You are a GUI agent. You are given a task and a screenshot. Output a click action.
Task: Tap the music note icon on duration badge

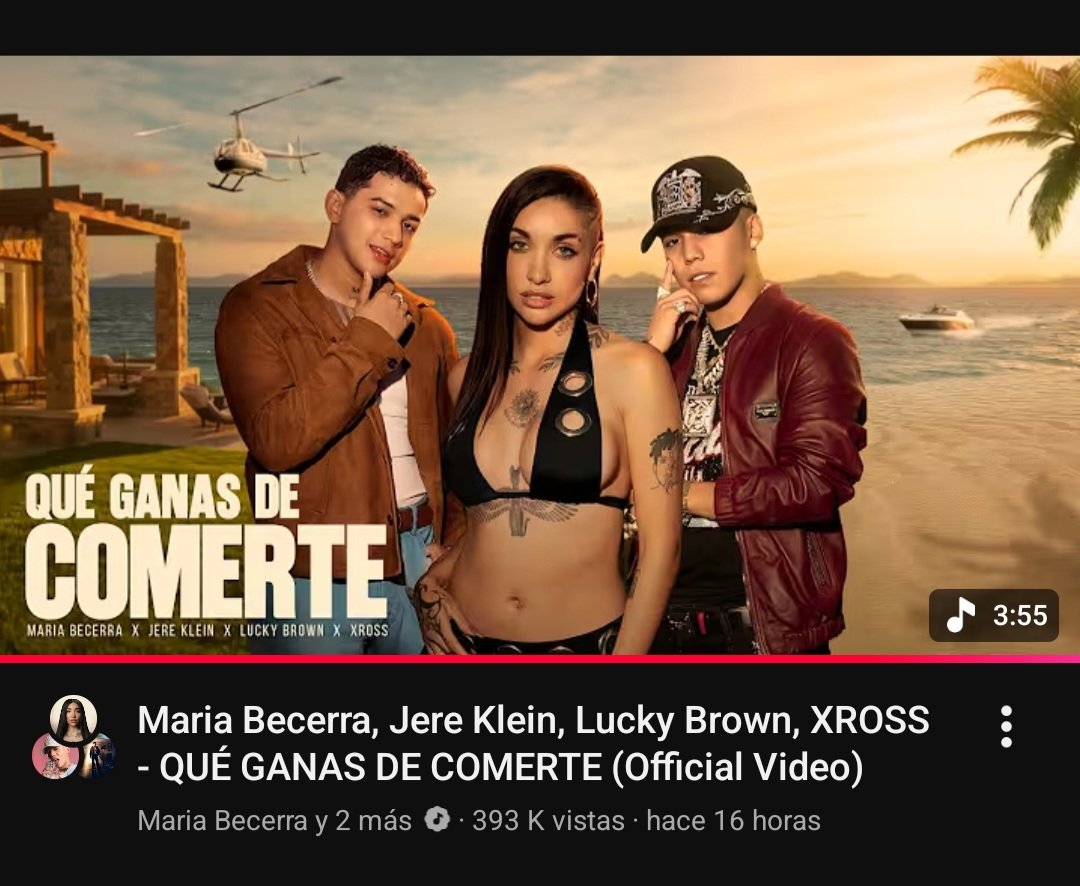coord(961,615)
